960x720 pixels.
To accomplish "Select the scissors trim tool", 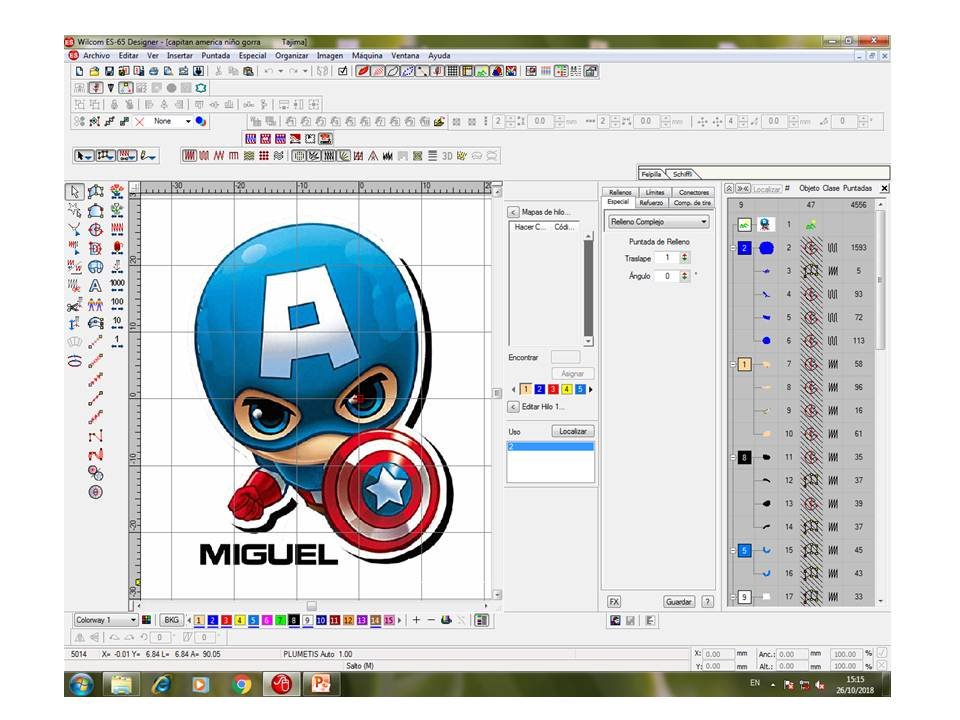I will click(x=74, y=305).
